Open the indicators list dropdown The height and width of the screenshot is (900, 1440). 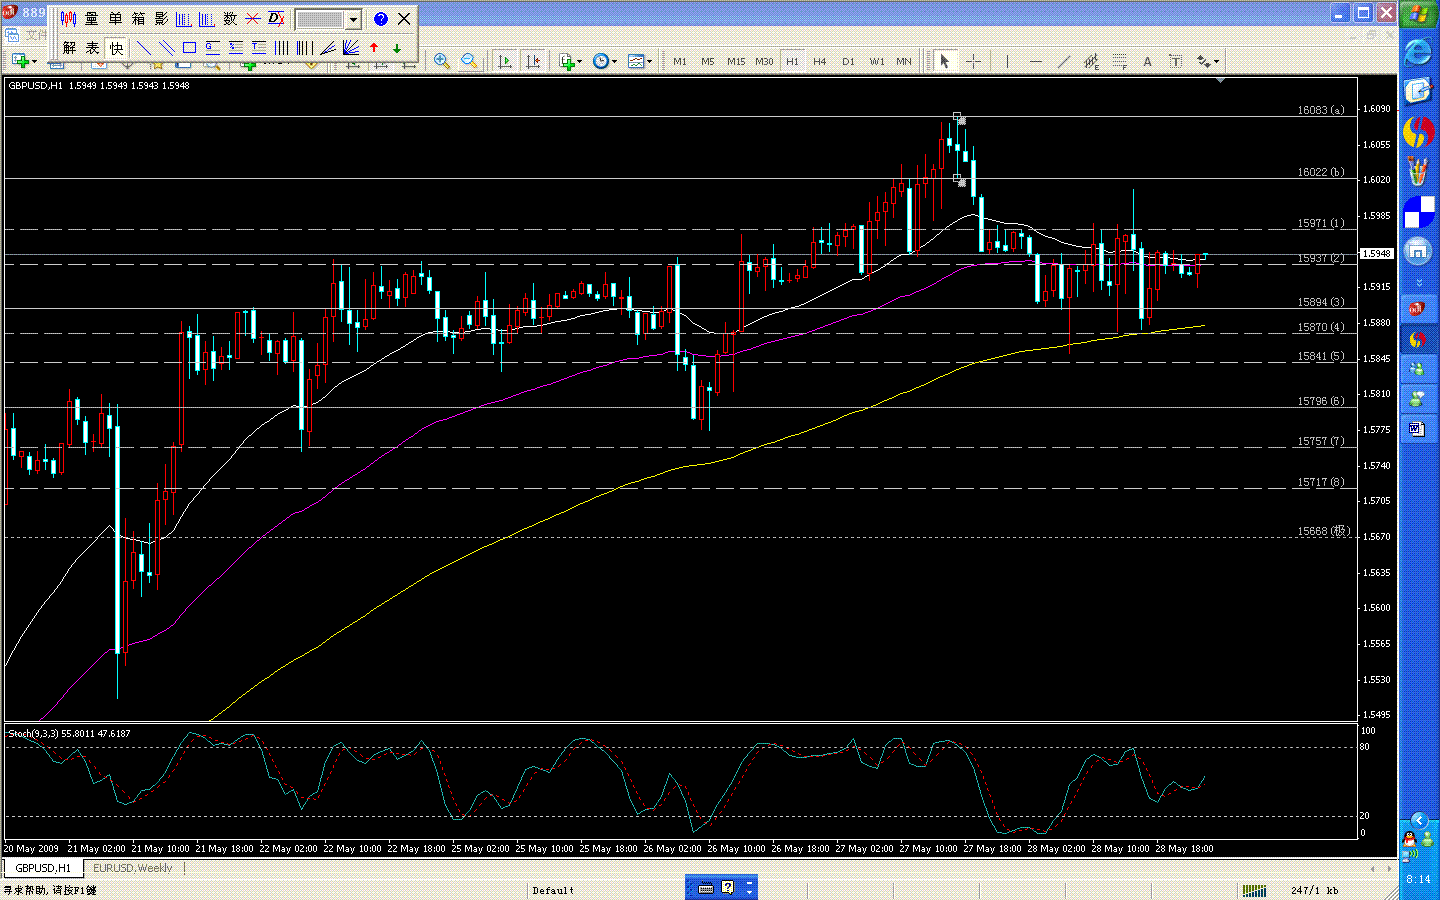[x=570, y=61]
